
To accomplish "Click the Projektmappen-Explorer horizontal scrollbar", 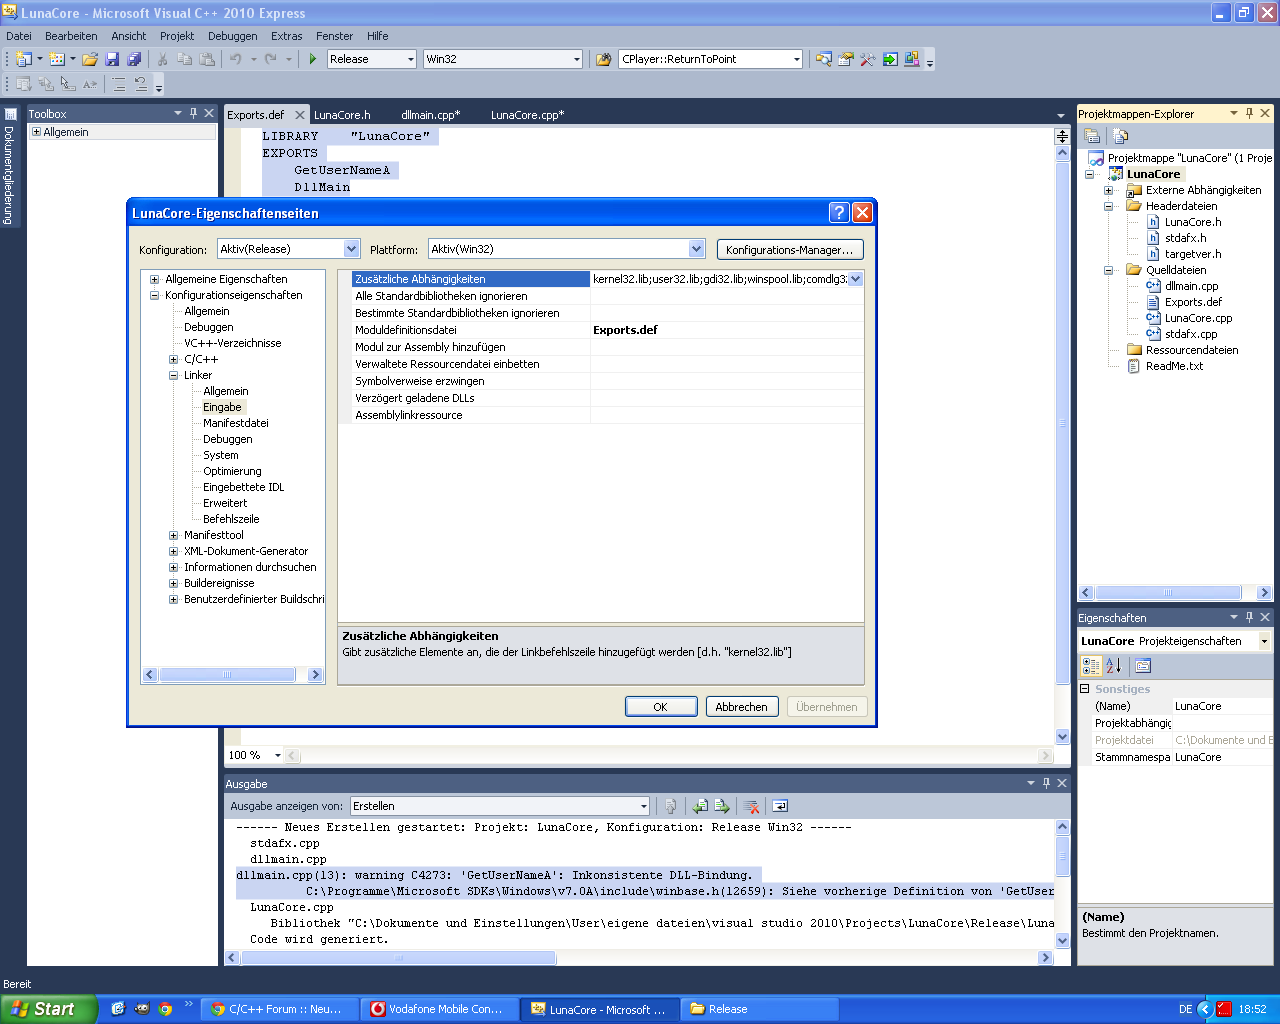I will (x=1175, y=593).
